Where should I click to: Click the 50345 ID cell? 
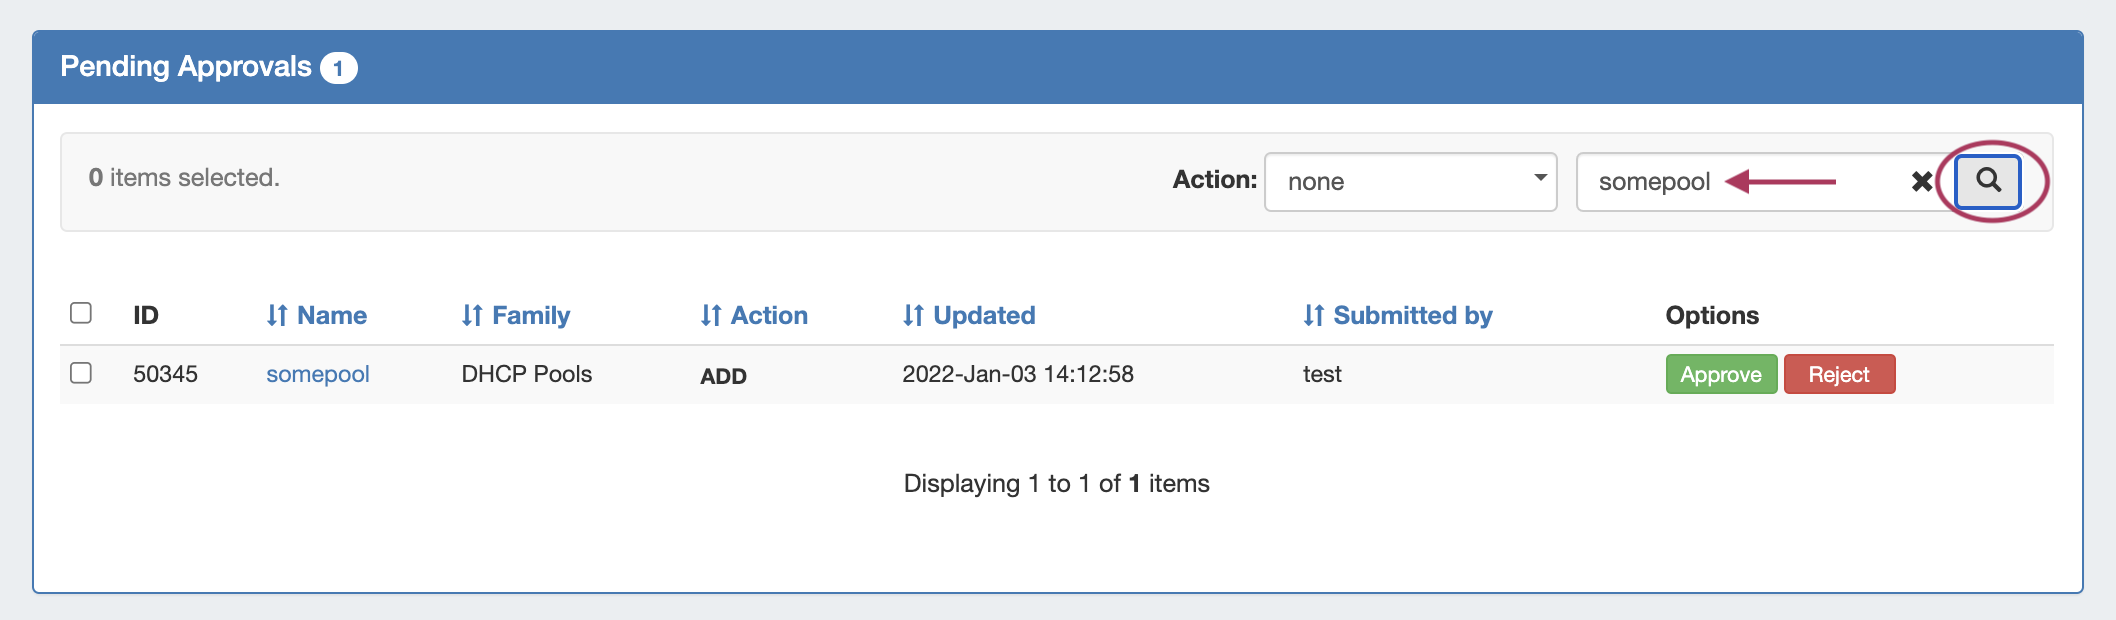[x=166, y=374]
